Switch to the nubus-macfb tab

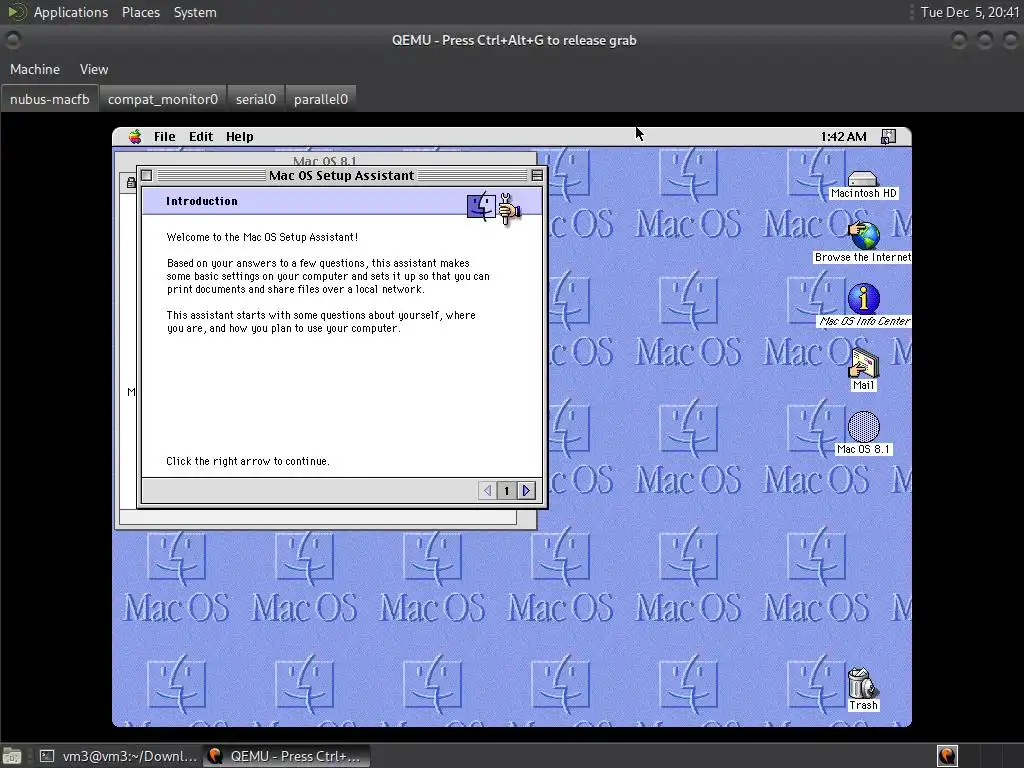50,99
